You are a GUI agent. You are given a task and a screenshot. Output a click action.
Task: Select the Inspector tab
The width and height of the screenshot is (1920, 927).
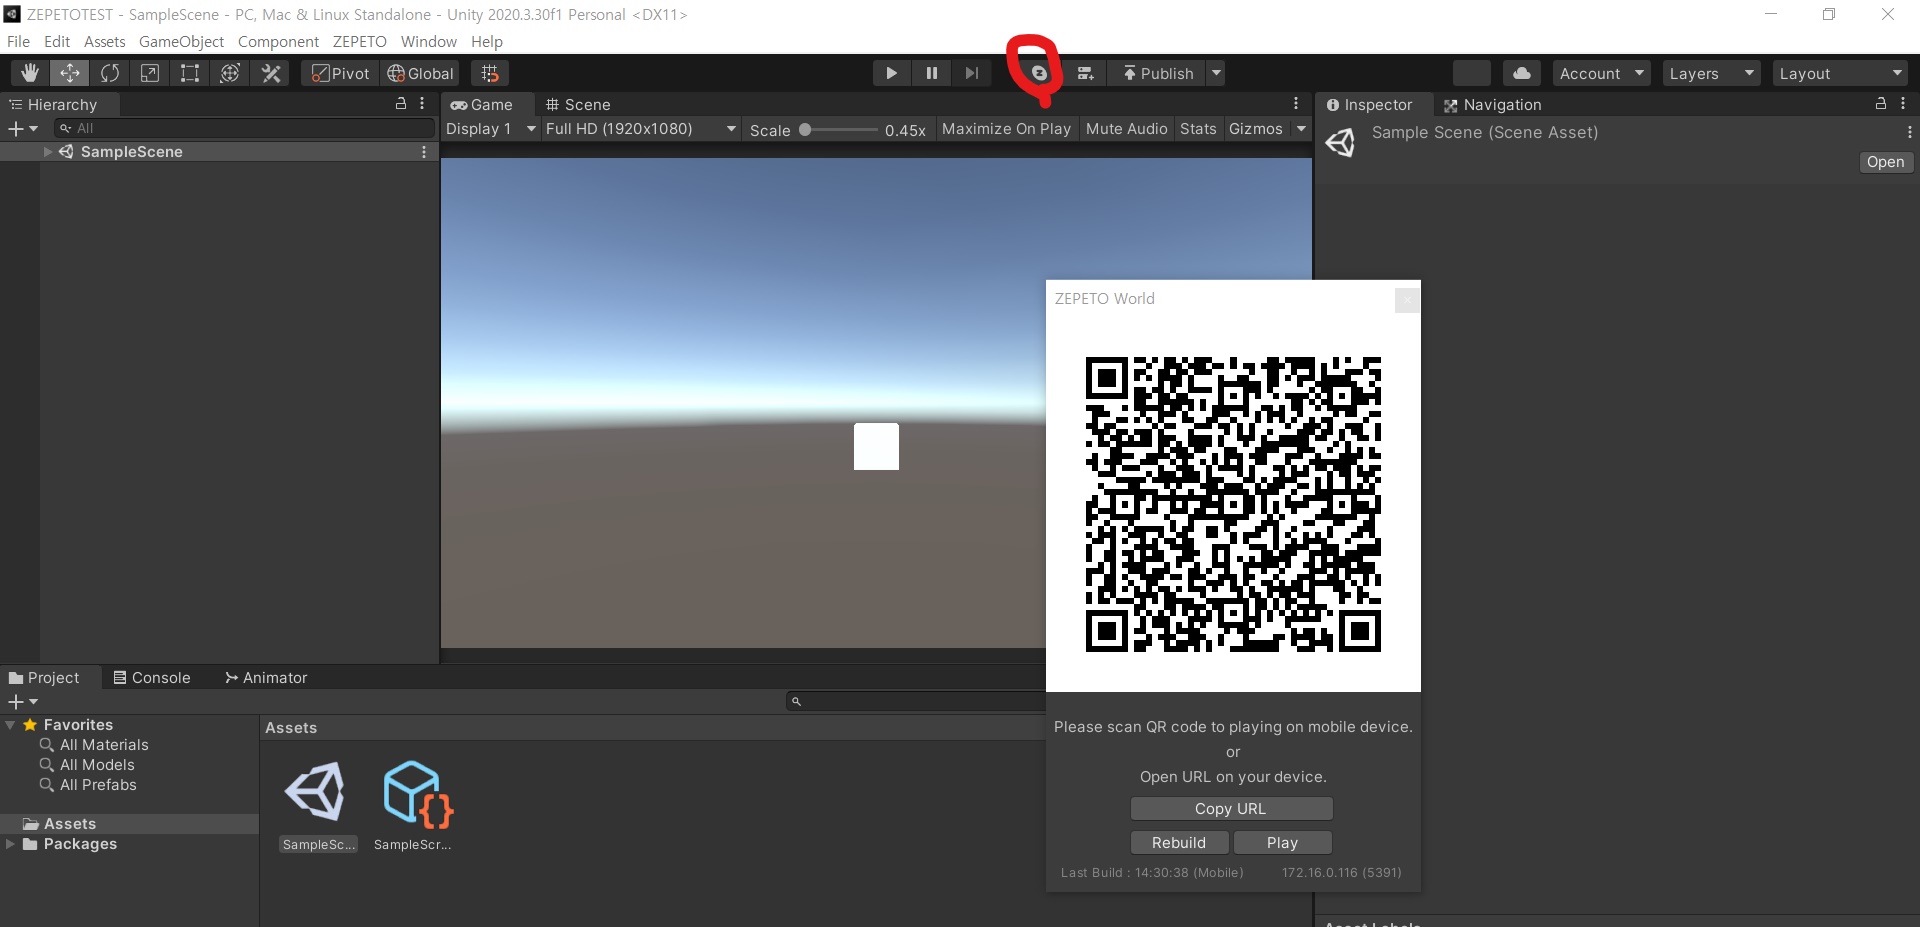click(x=1369, y=104)
